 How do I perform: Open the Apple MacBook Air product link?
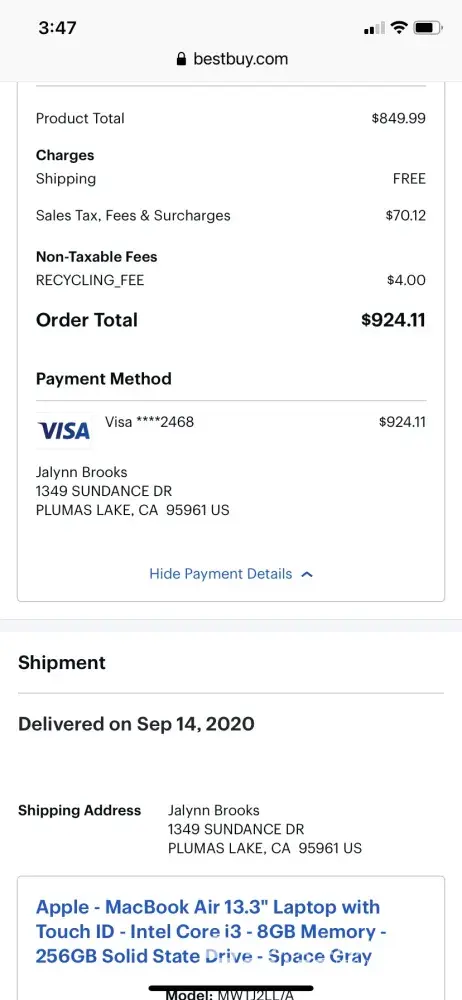click(207, 932)
